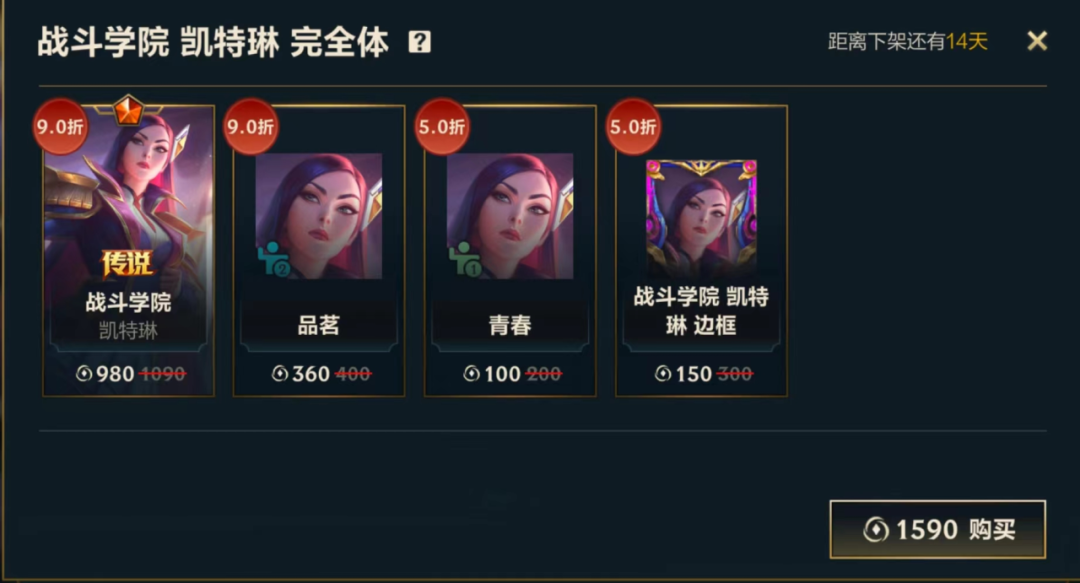Click the 980 price on legendary skin
Viewport: 1080px width, 583px height.
tap(115, 374)
